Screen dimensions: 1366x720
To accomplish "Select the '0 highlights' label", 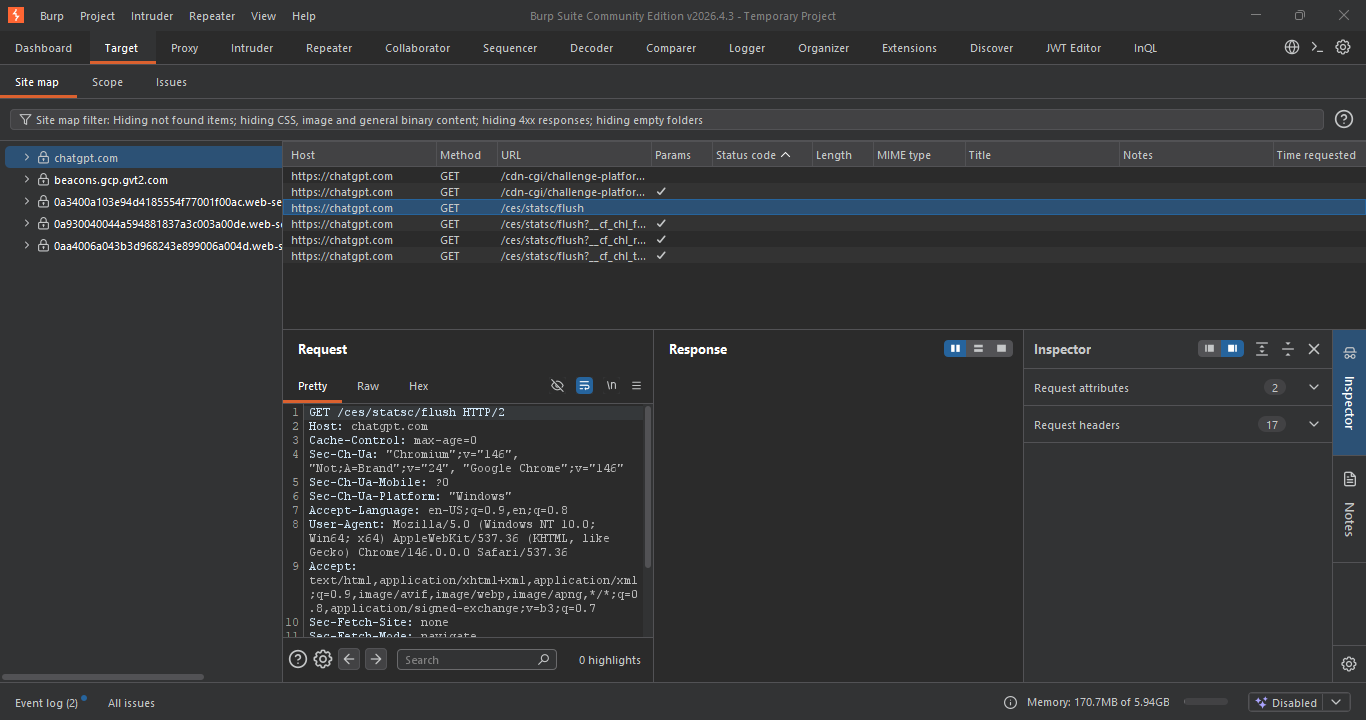I will [610, 660].
